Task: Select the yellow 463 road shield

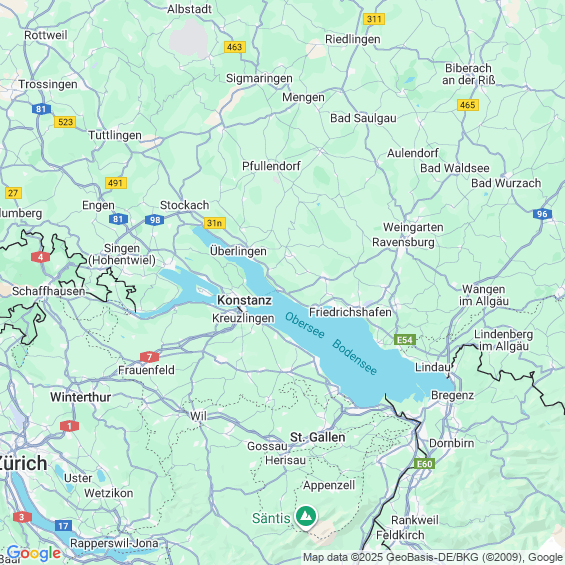Action: (x=235, y=47)
